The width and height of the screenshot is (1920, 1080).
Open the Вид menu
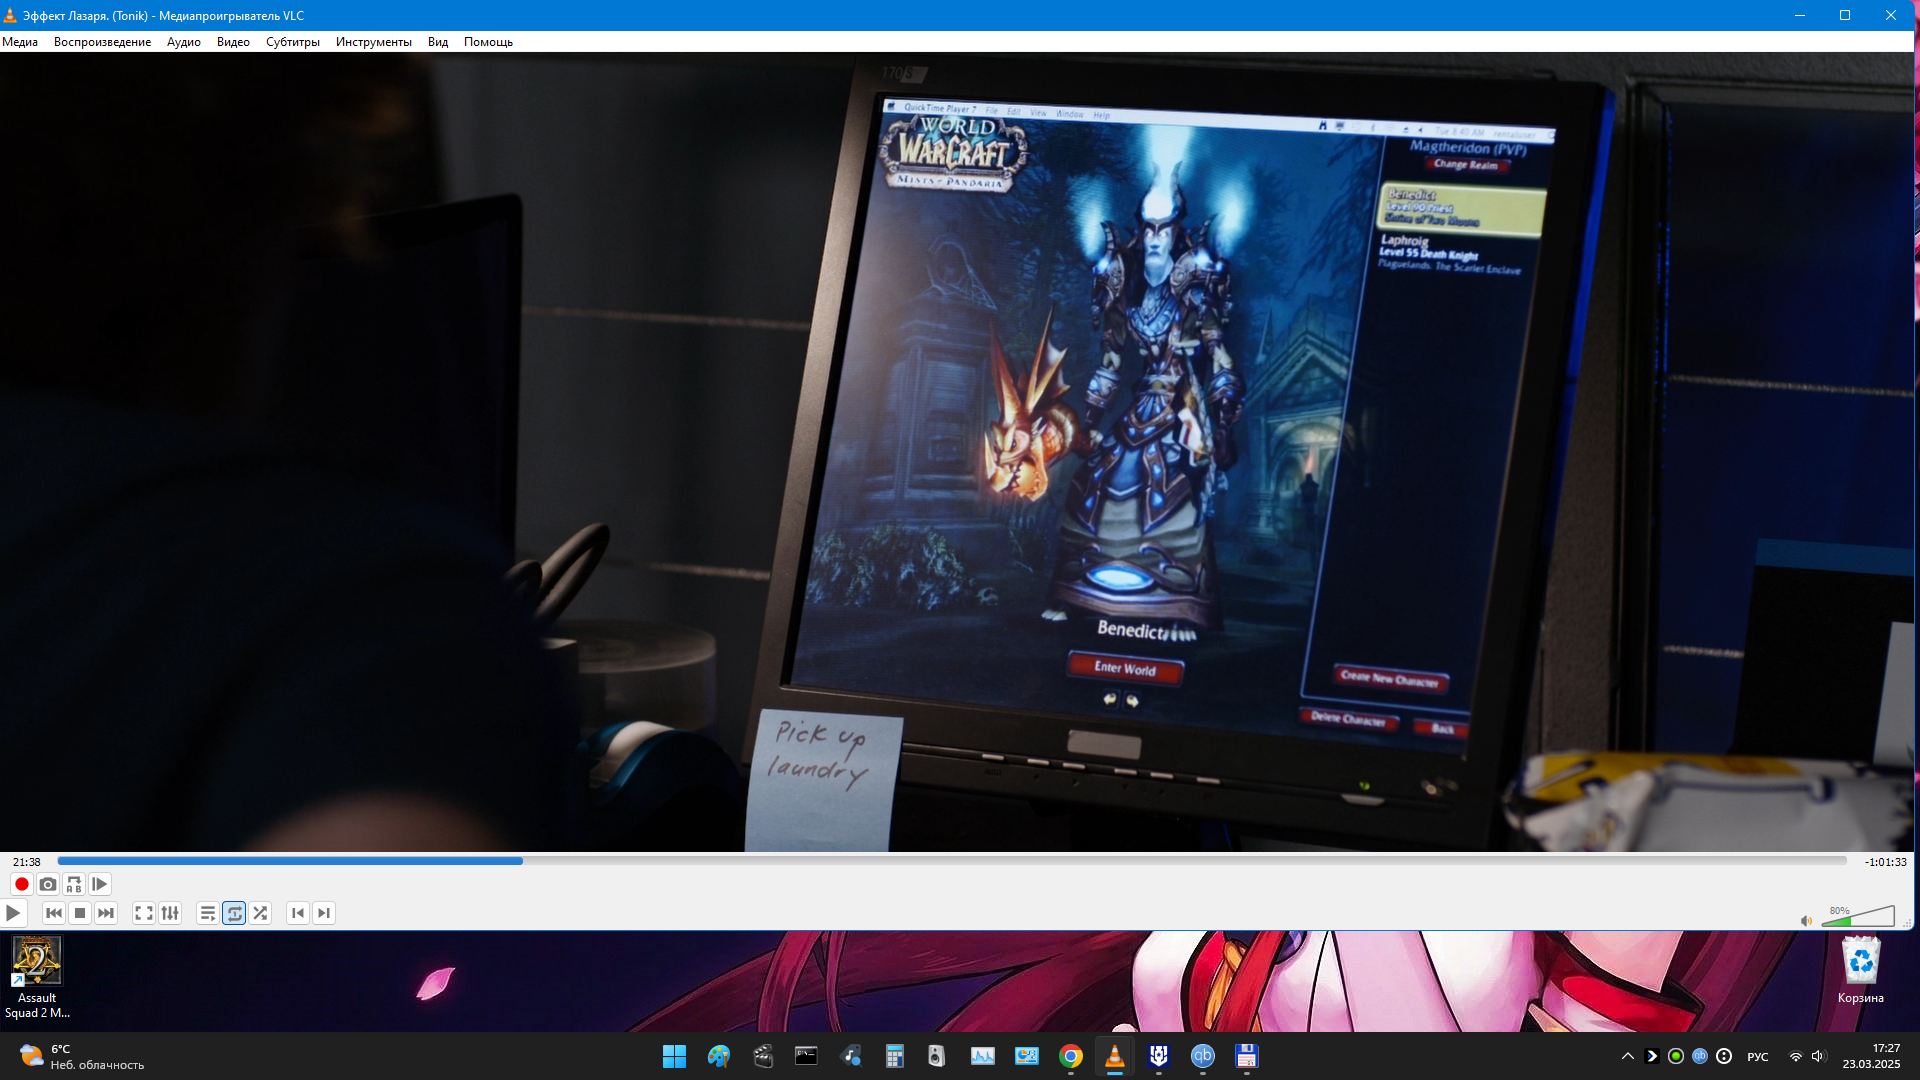click(x=438, y=42)
